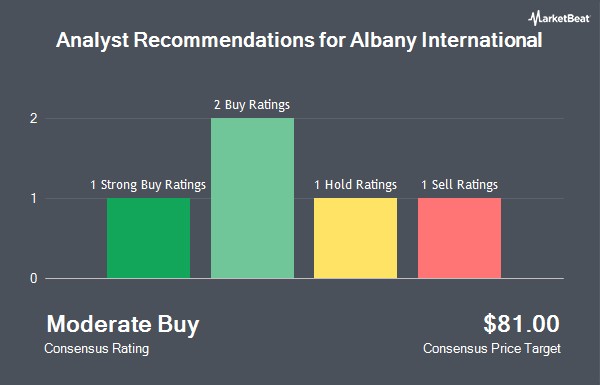The image size is (600, 385).
Task: Click the chart title text
Action: point(299,40)
